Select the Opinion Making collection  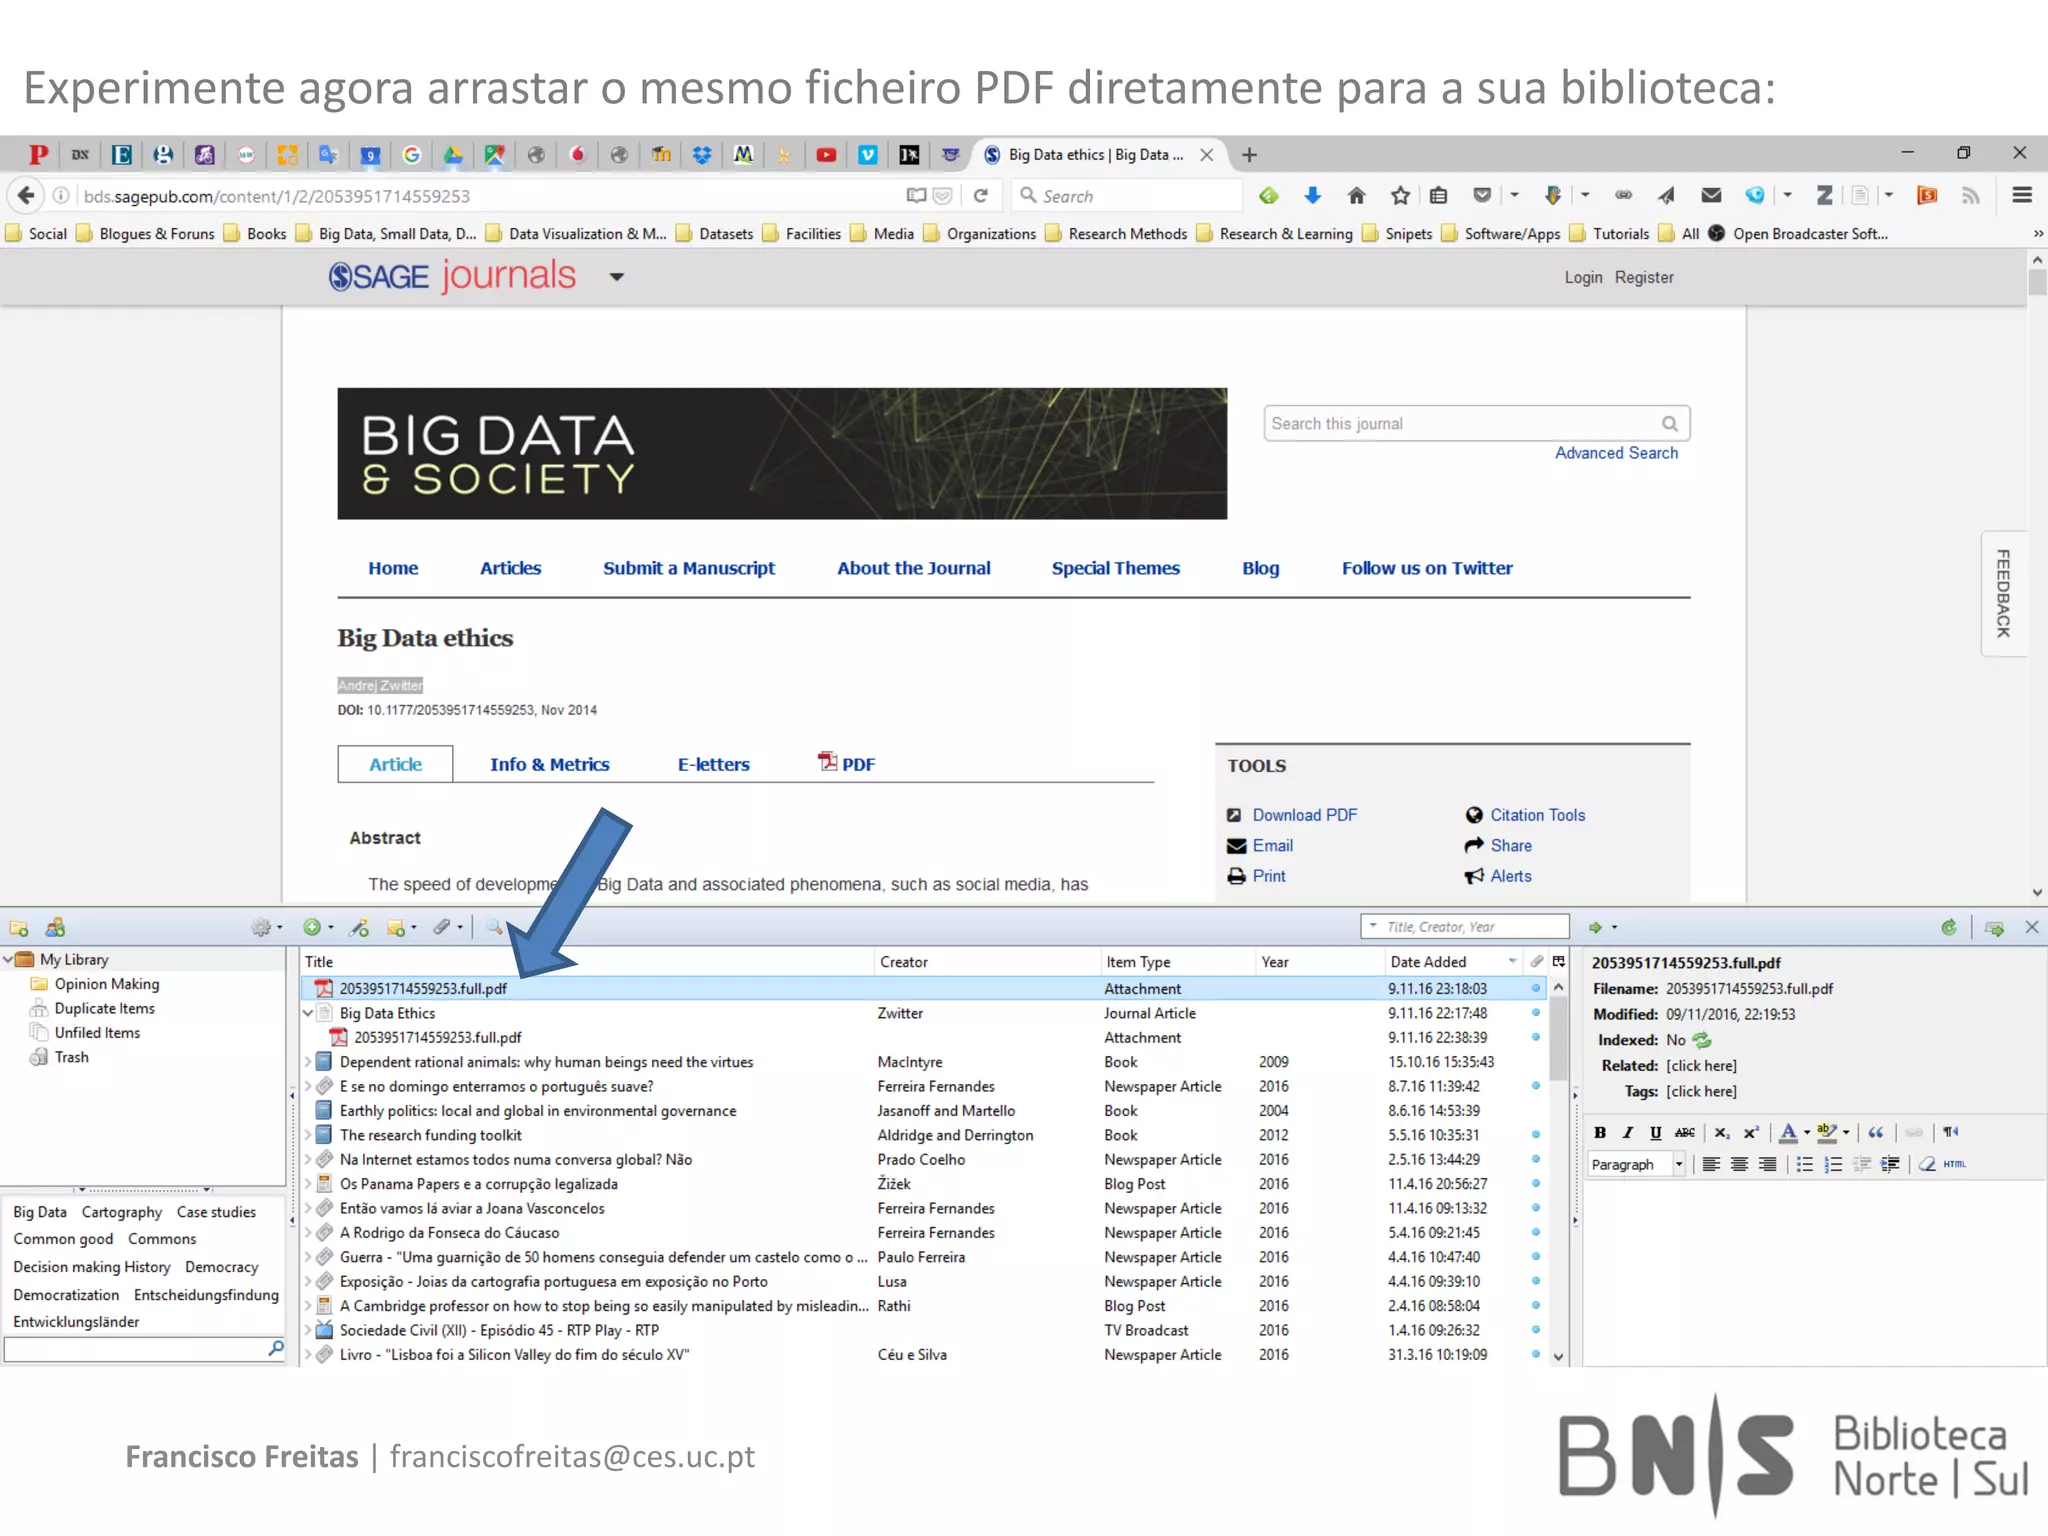point(107,984)
